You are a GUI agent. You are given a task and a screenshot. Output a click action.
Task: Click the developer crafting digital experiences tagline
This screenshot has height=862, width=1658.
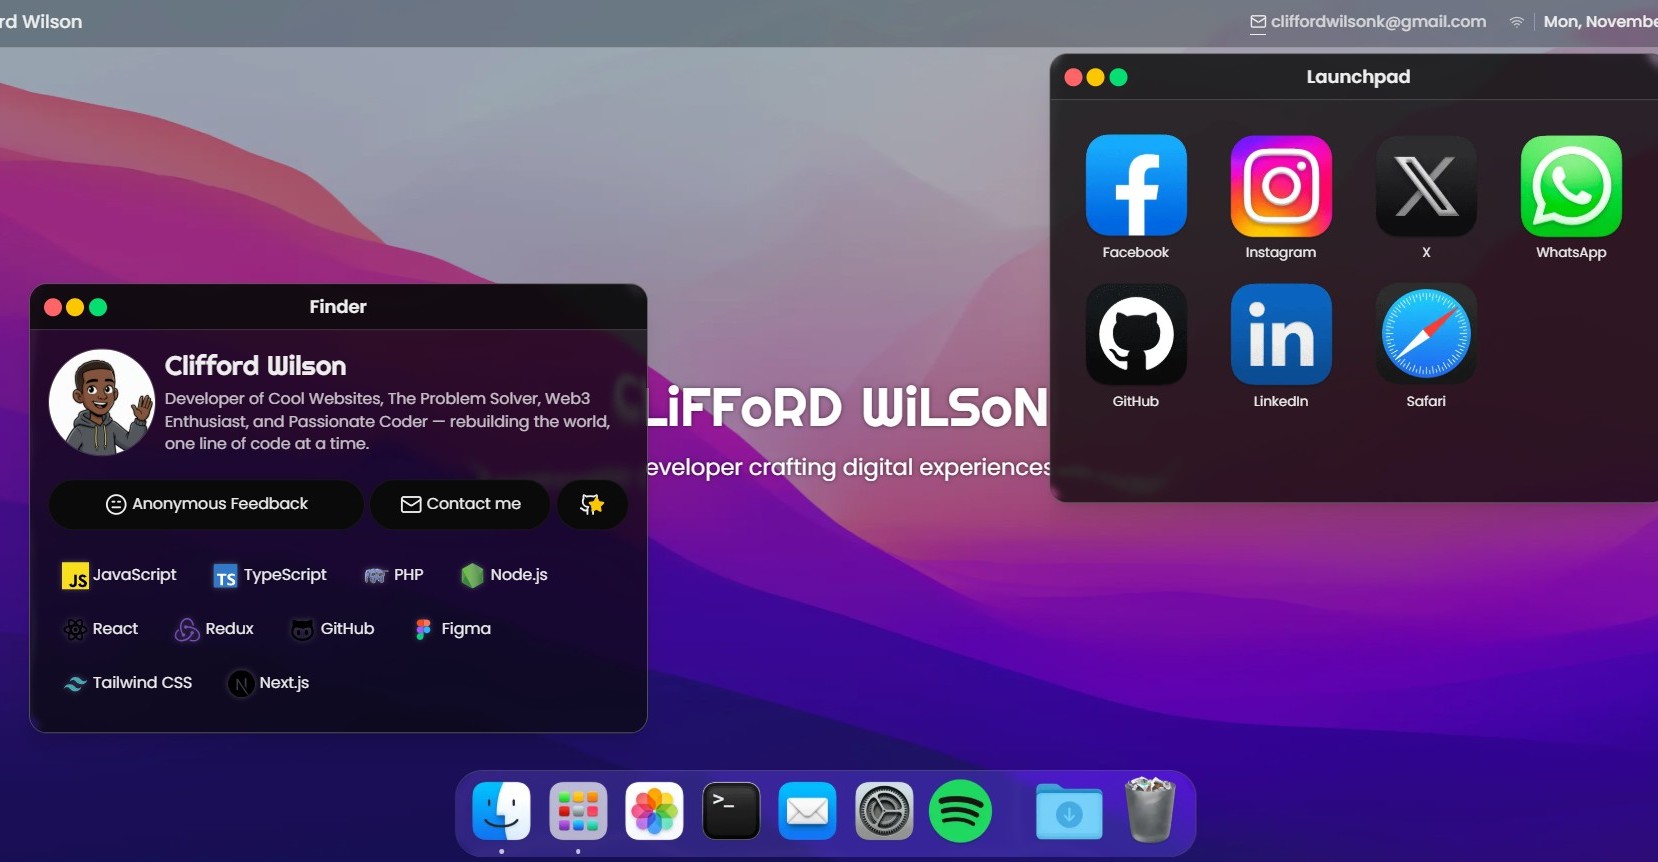pos(848,467)
